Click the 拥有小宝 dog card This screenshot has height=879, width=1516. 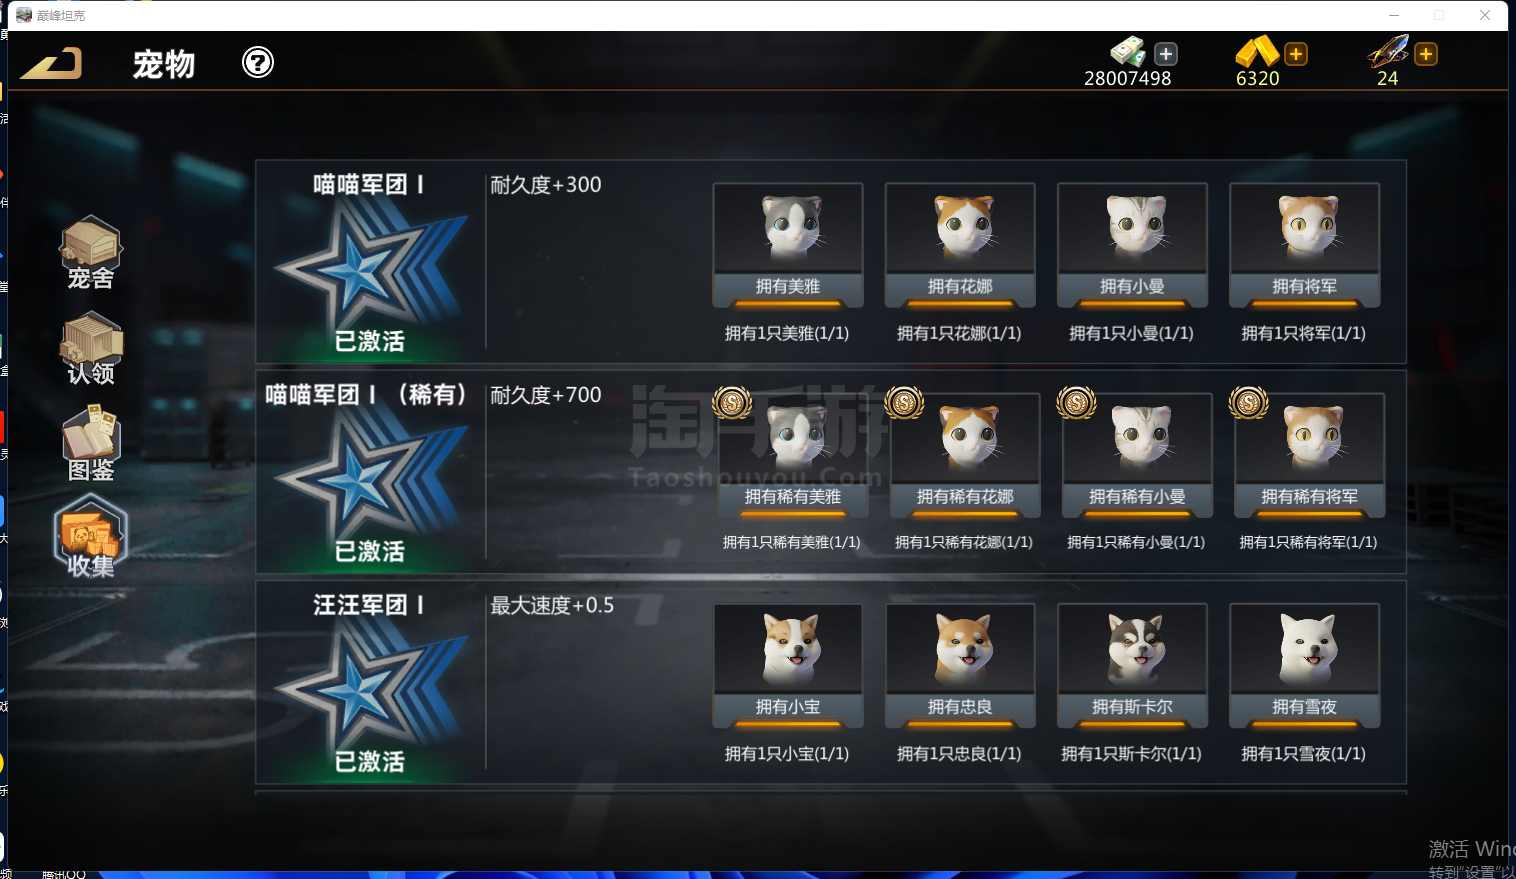coord(788,666)
